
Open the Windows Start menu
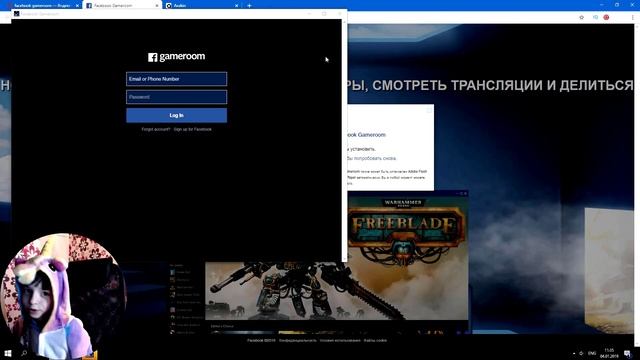(x=7, y=353)
